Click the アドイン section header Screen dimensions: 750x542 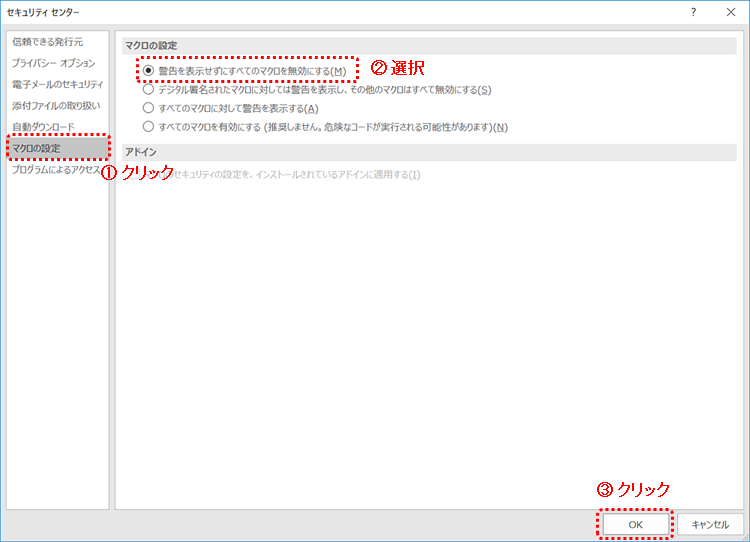click(x=140, y=152)
